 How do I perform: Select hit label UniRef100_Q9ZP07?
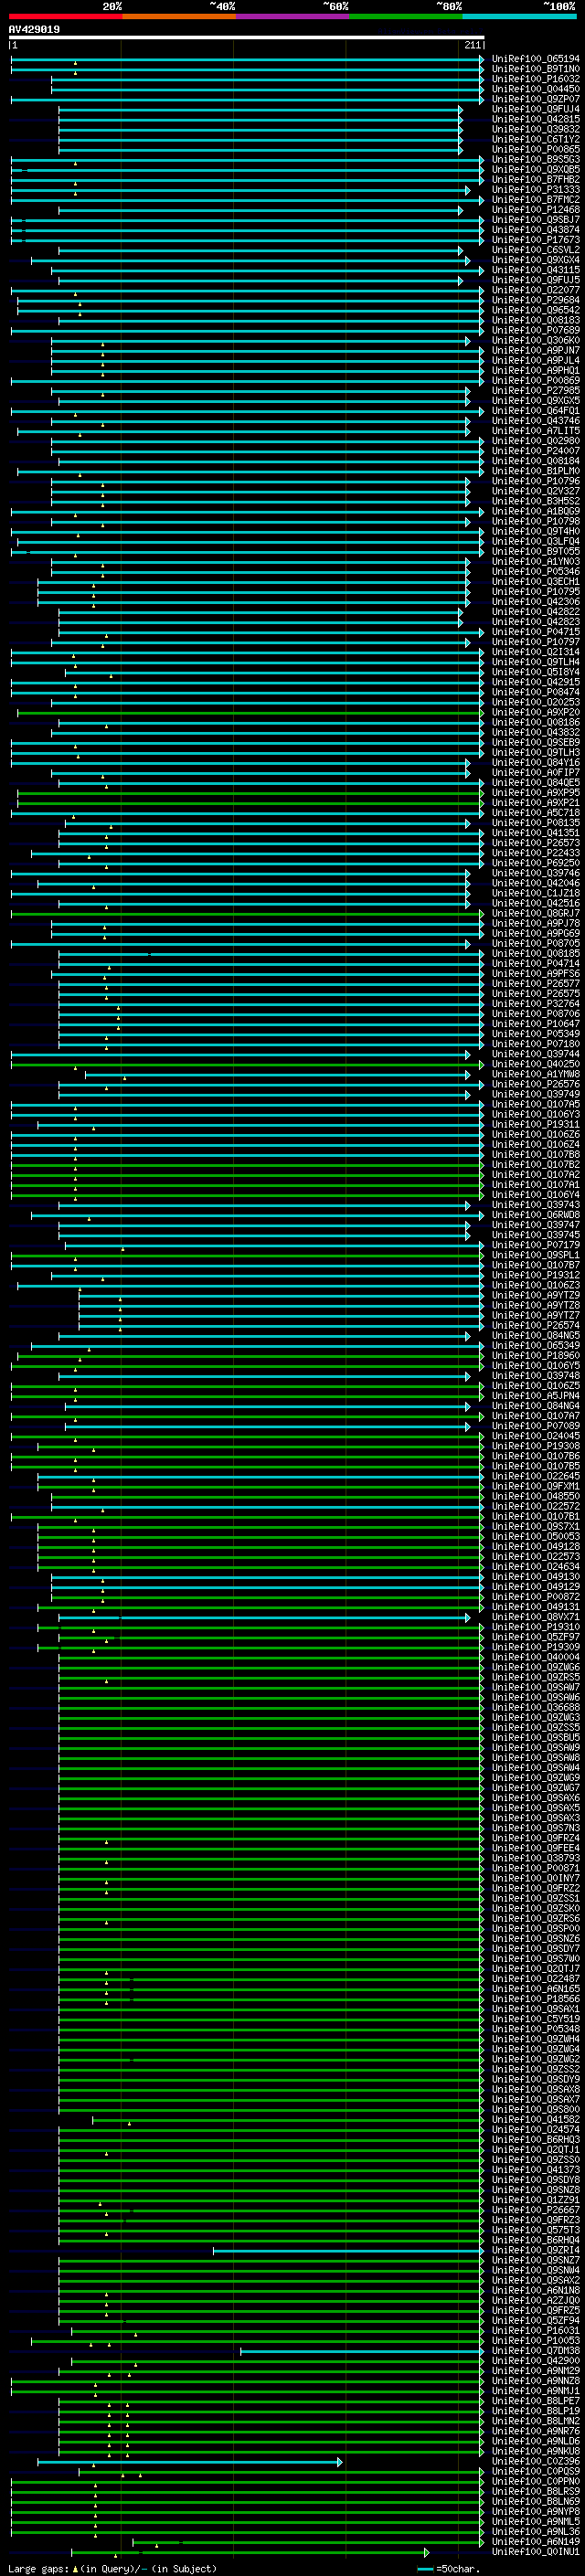(536, 99)
